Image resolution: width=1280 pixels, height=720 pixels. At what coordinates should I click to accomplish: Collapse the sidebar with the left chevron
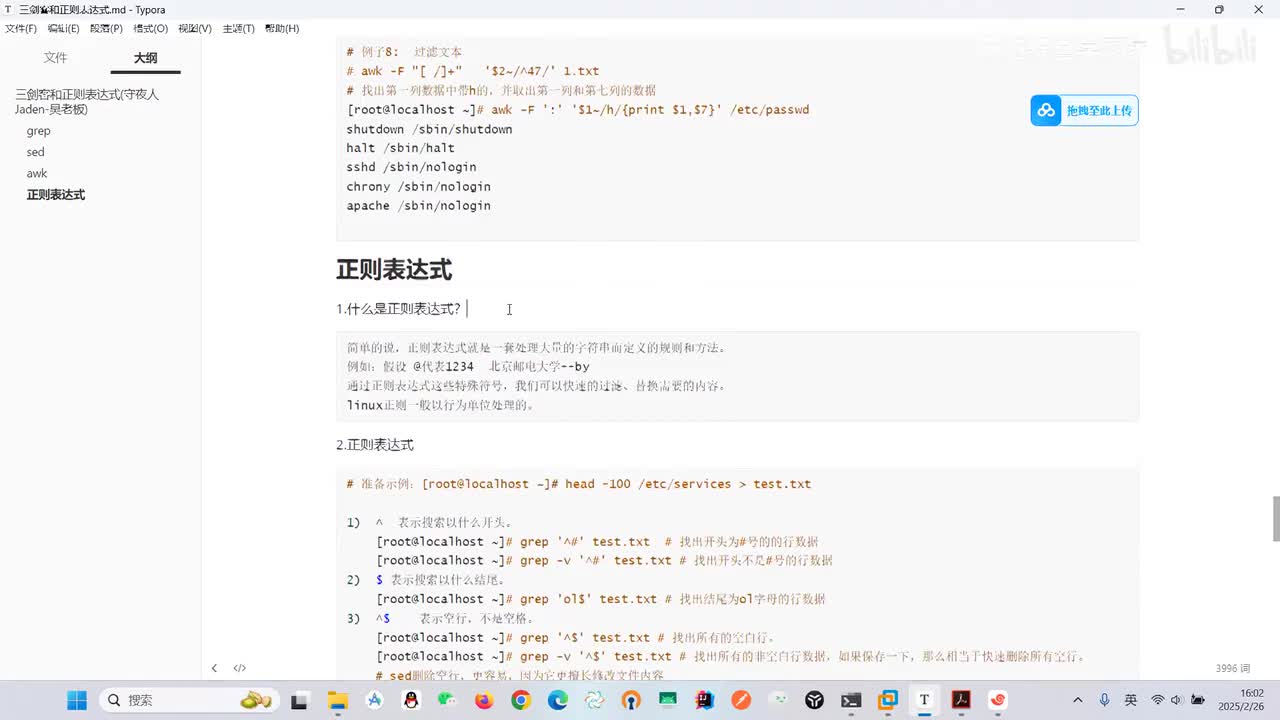(x=214, y=668)
